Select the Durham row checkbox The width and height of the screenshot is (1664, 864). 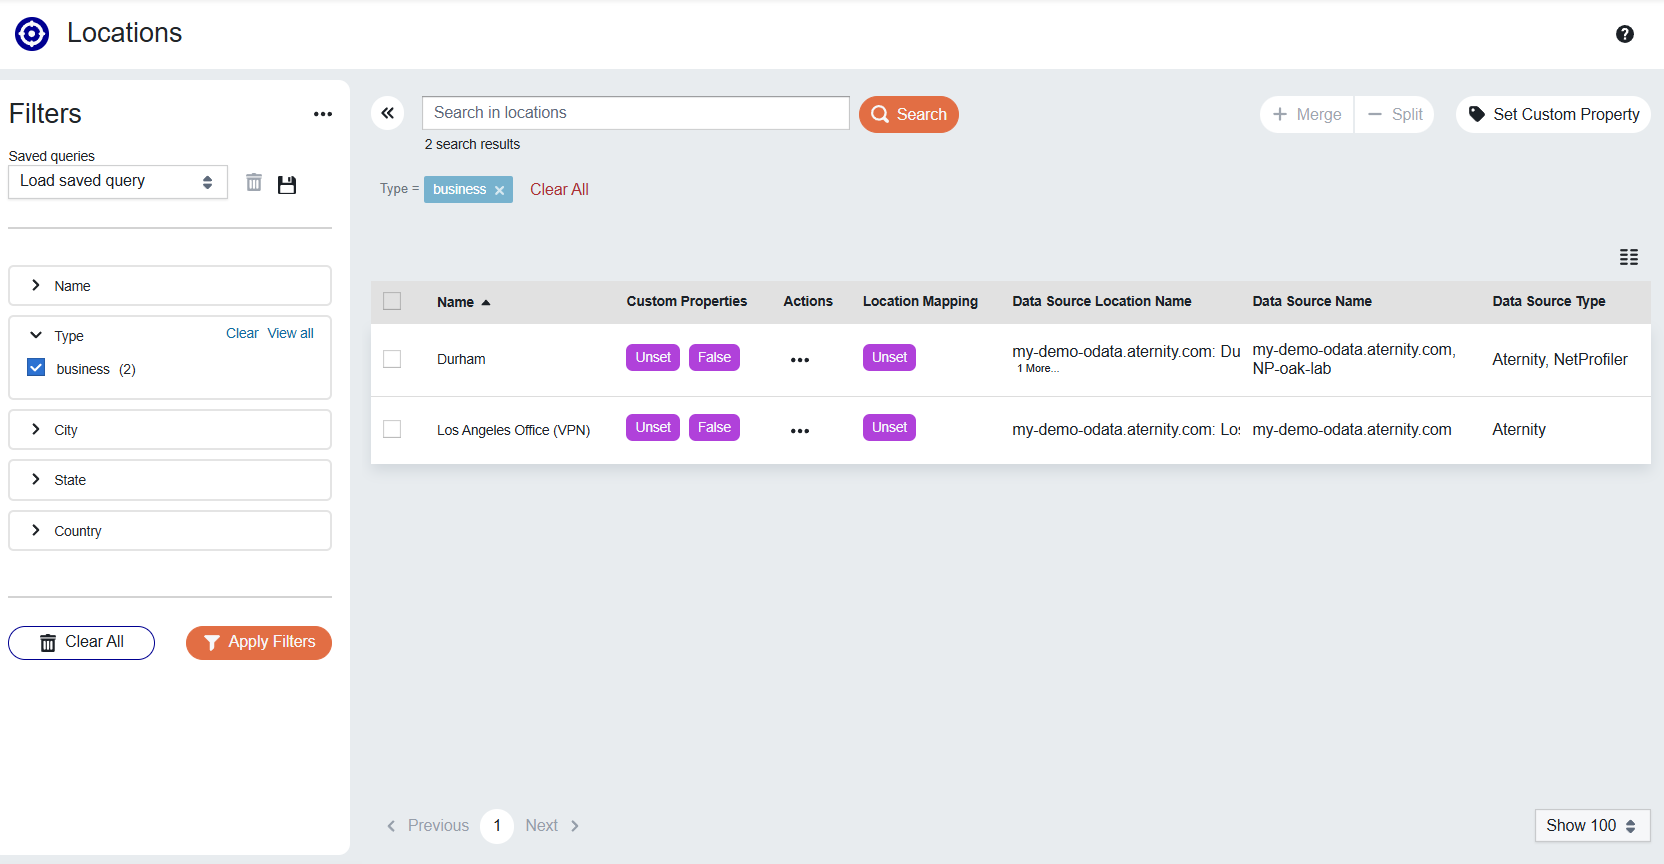coord(392,359)
